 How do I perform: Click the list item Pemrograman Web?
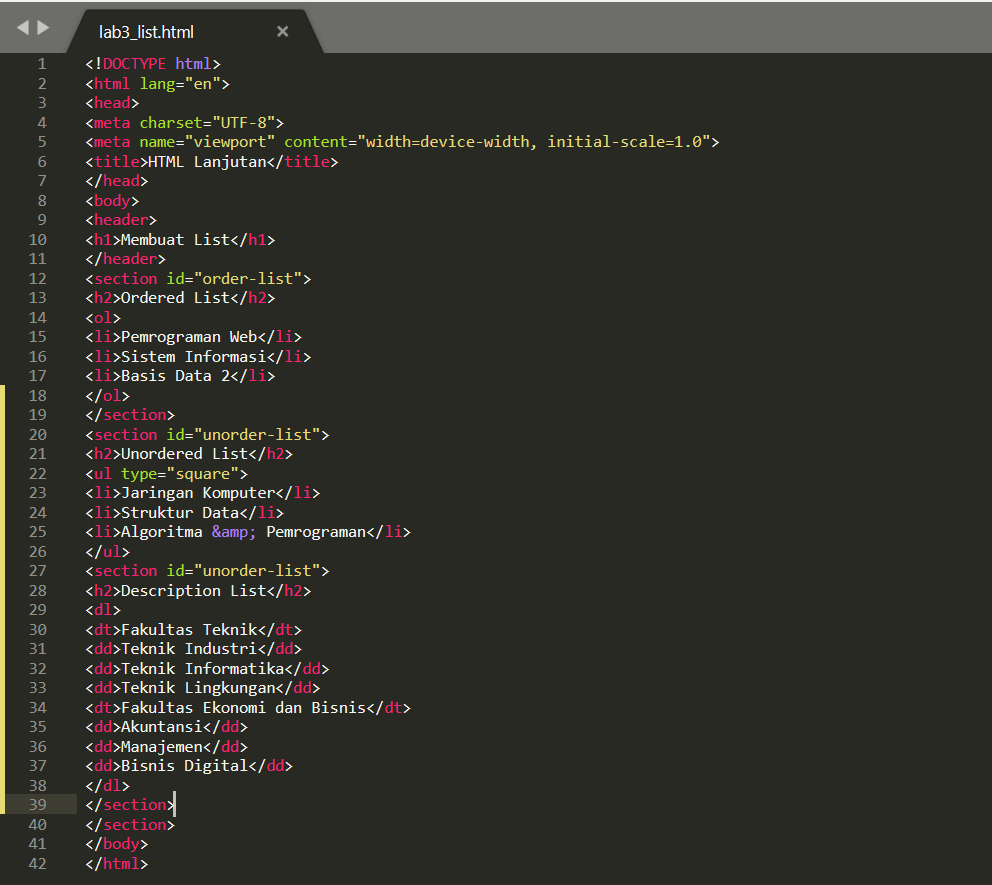point(183,336)
